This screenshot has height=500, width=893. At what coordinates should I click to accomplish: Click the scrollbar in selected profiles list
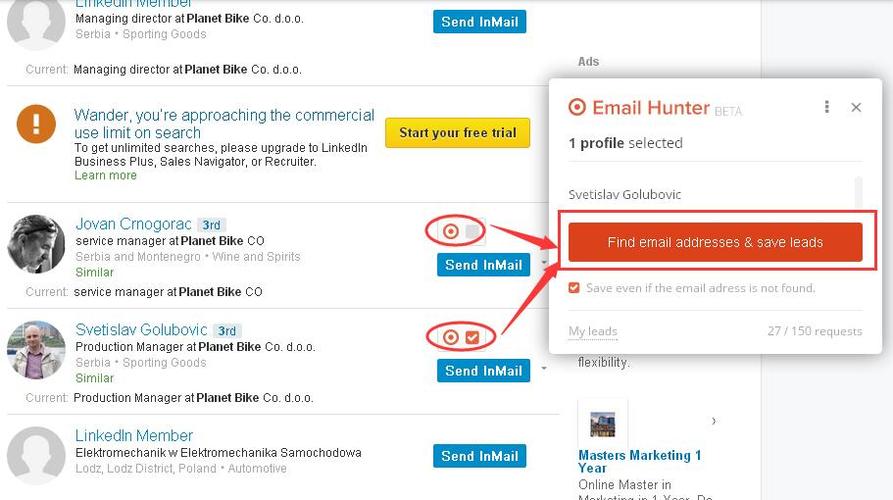858,193
